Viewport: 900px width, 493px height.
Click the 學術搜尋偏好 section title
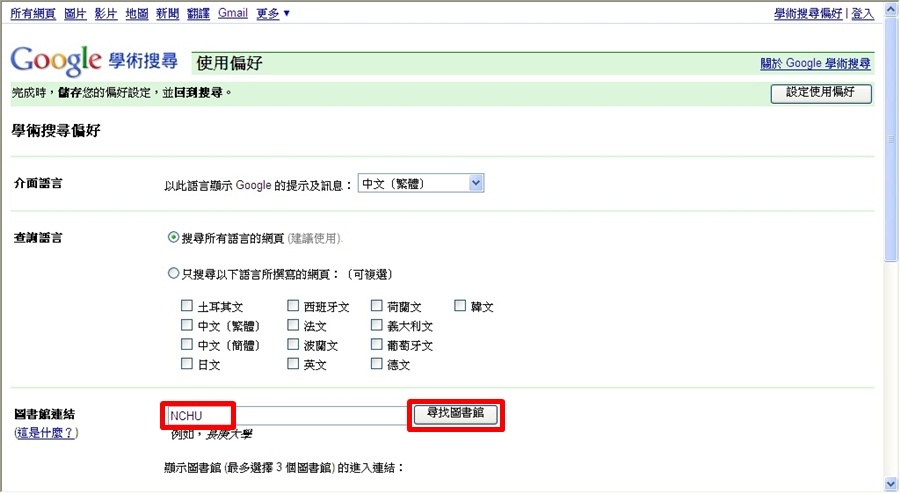click(56, 131)
